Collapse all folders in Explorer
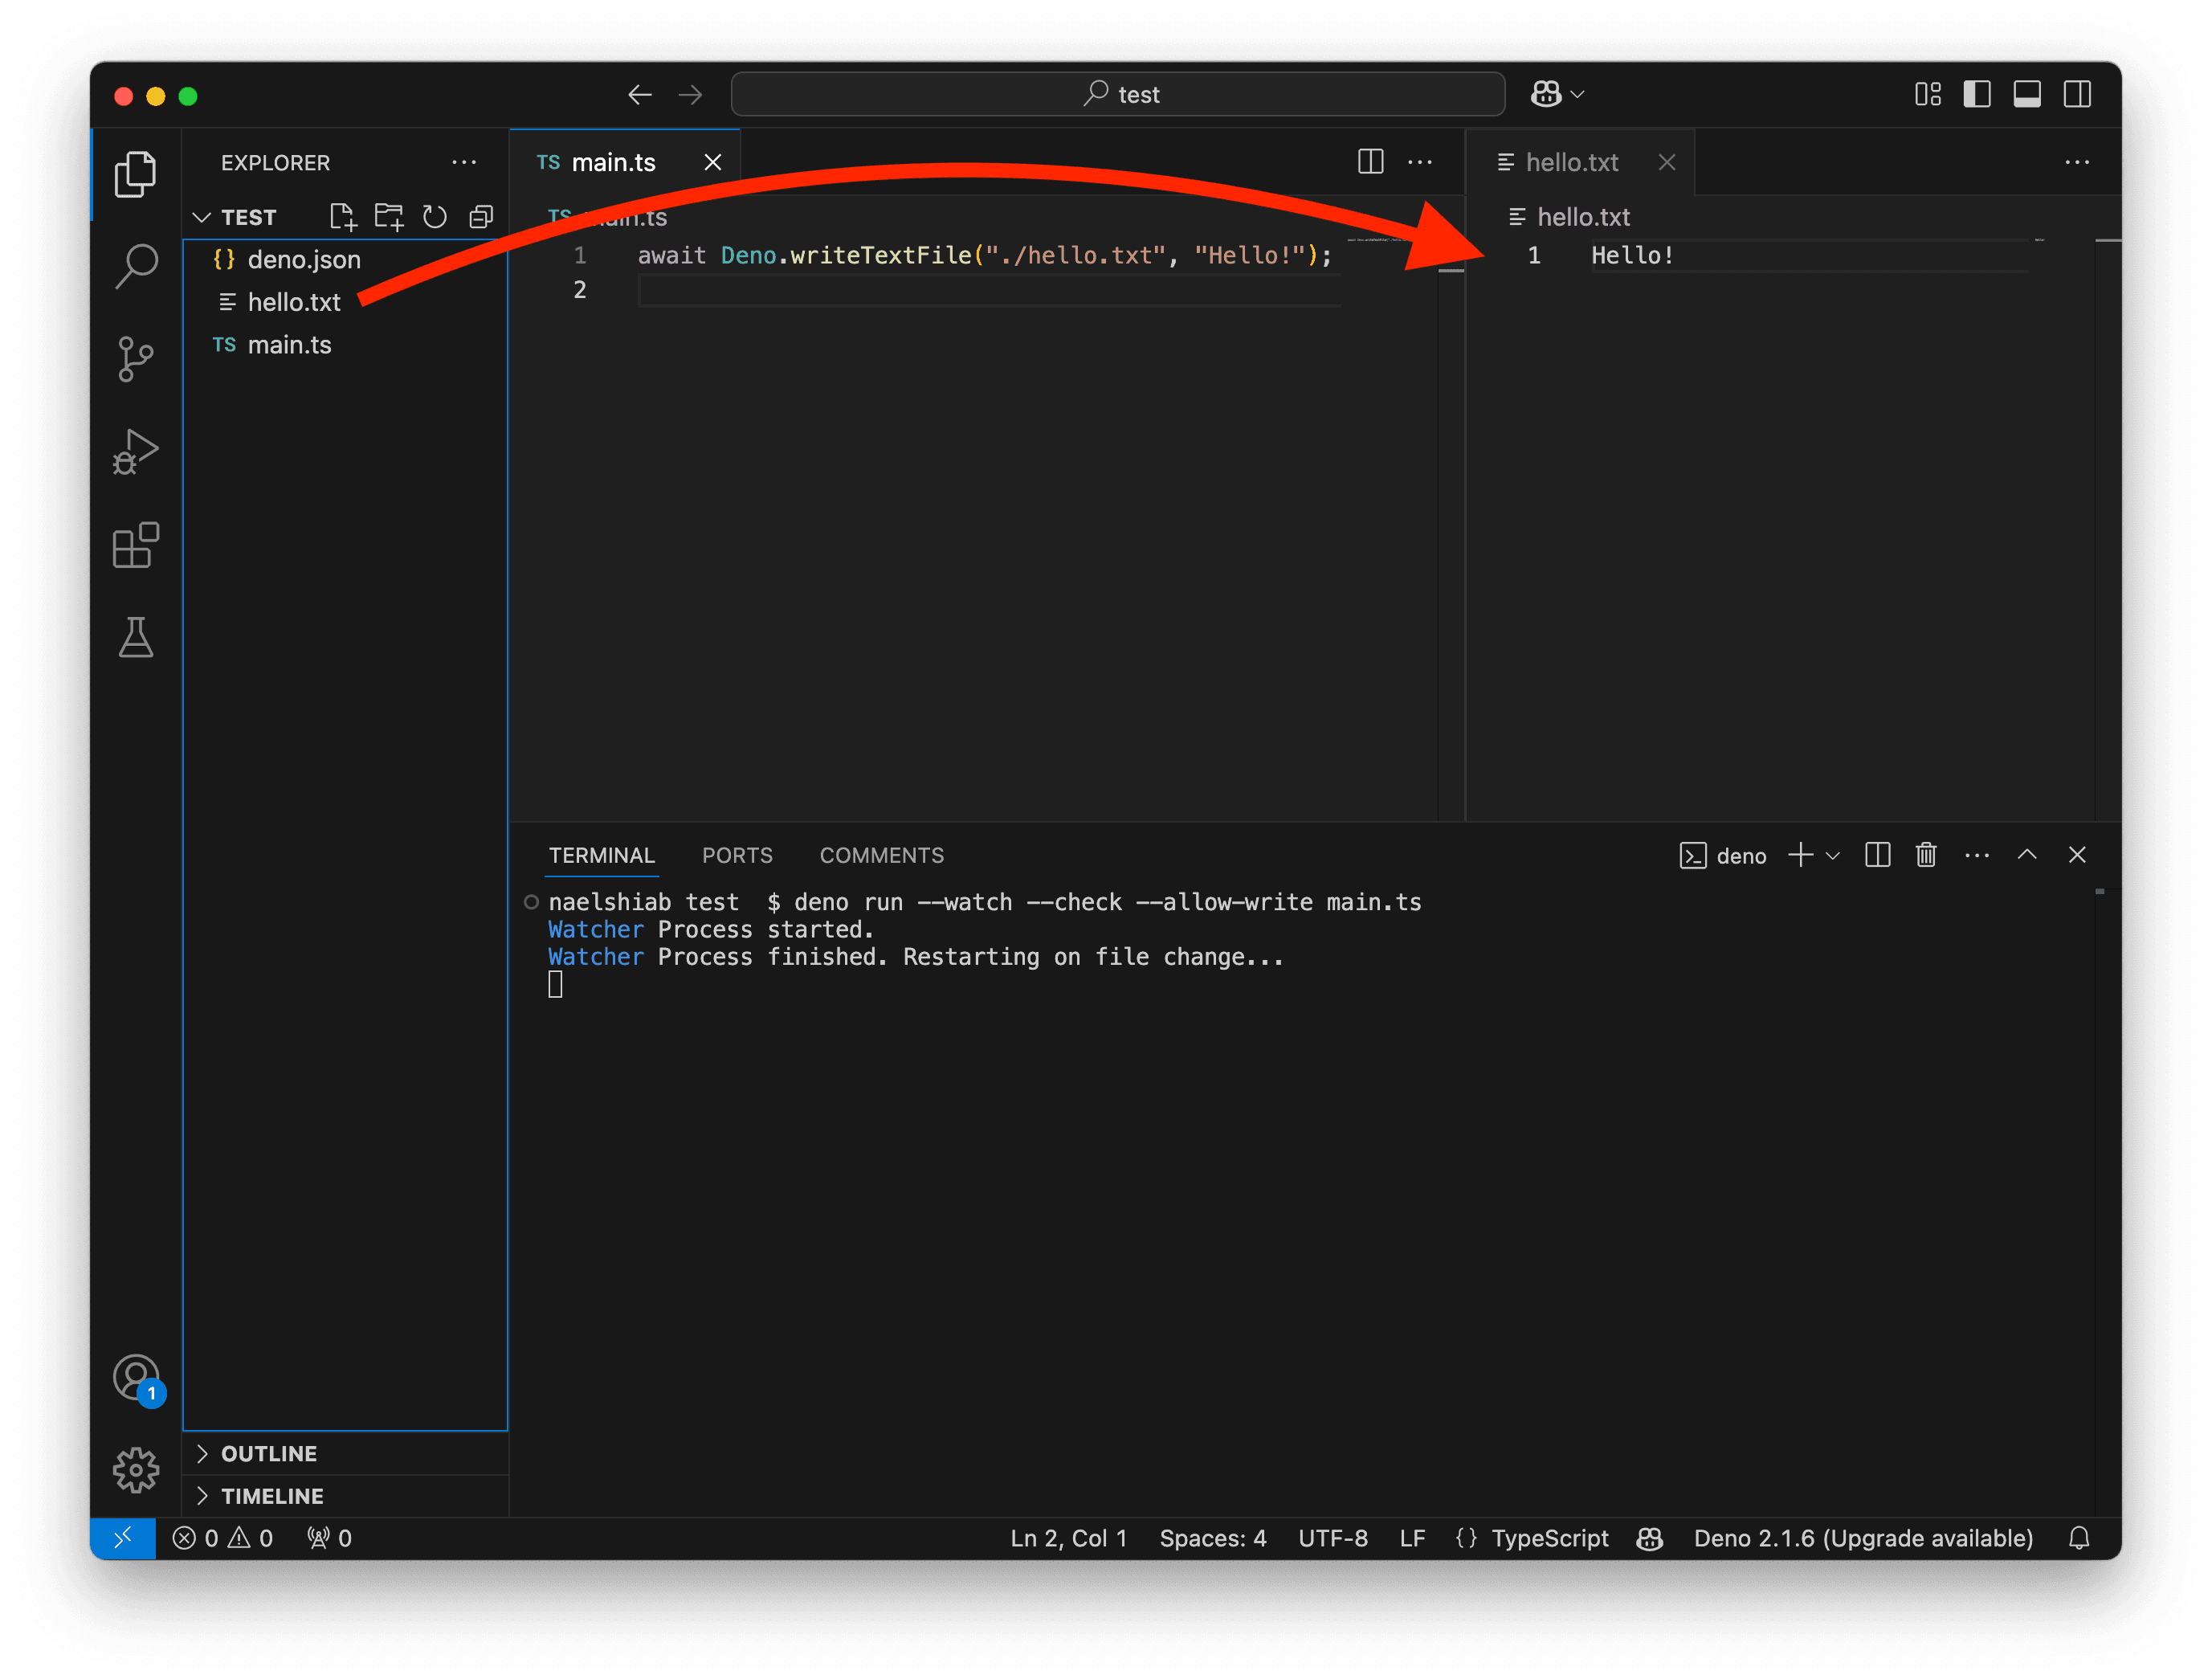This screenshot has height=1679, width=2212. pyautogui.click(x=481, y=216)
